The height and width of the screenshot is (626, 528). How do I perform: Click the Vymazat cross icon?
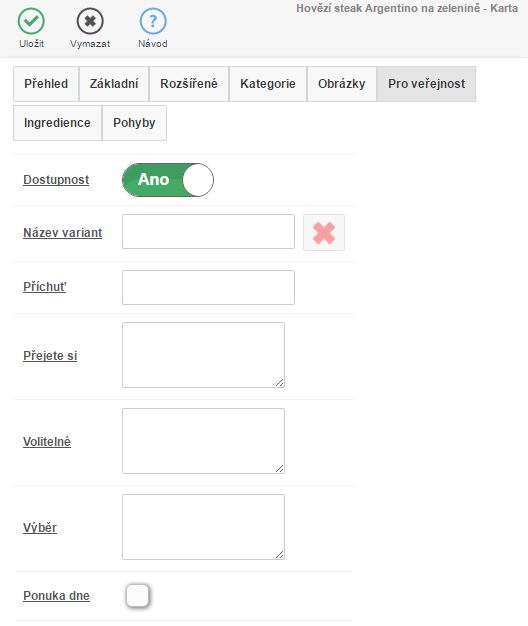tap(90, 21)
